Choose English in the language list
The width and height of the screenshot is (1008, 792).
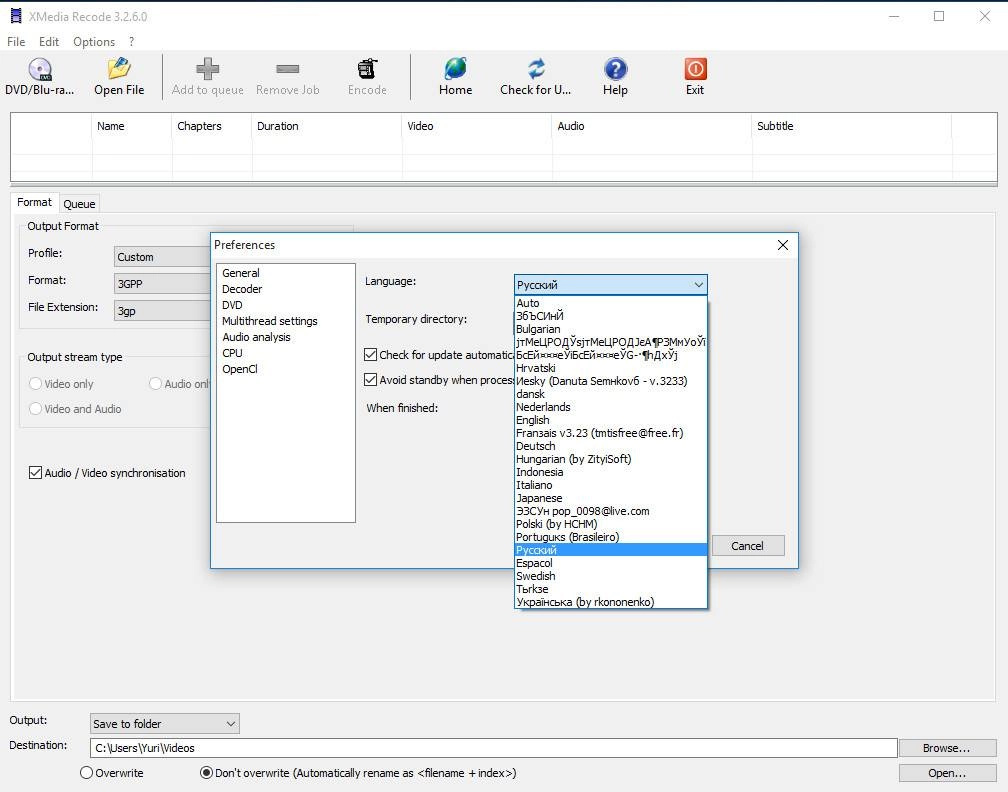pos(611,420)
